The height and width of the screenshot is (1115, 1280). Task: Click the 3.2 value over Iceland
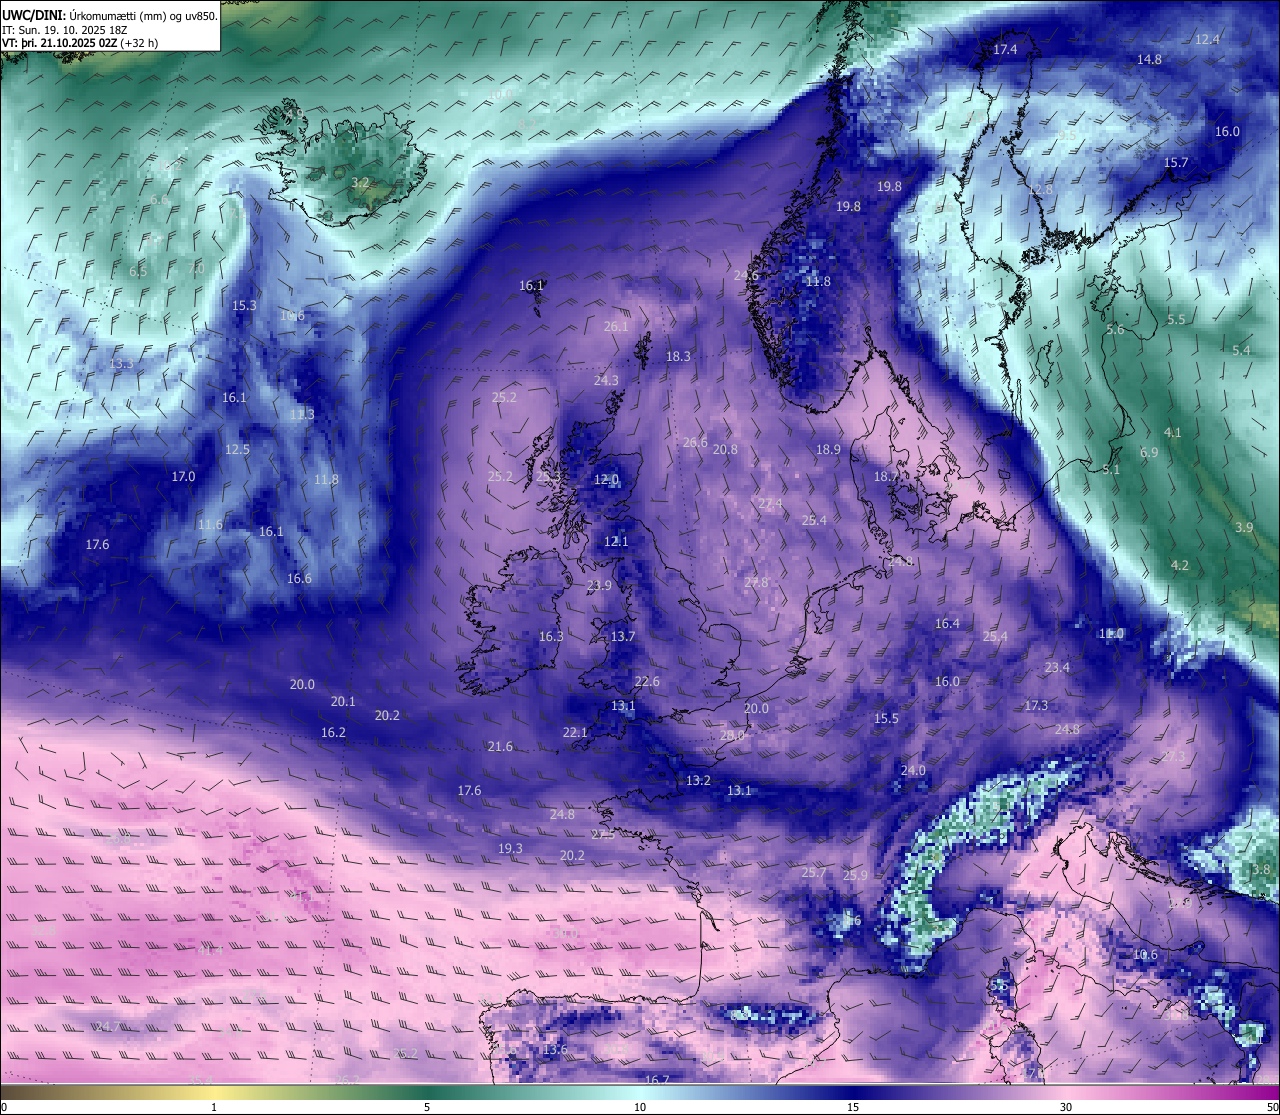[361, 183]
